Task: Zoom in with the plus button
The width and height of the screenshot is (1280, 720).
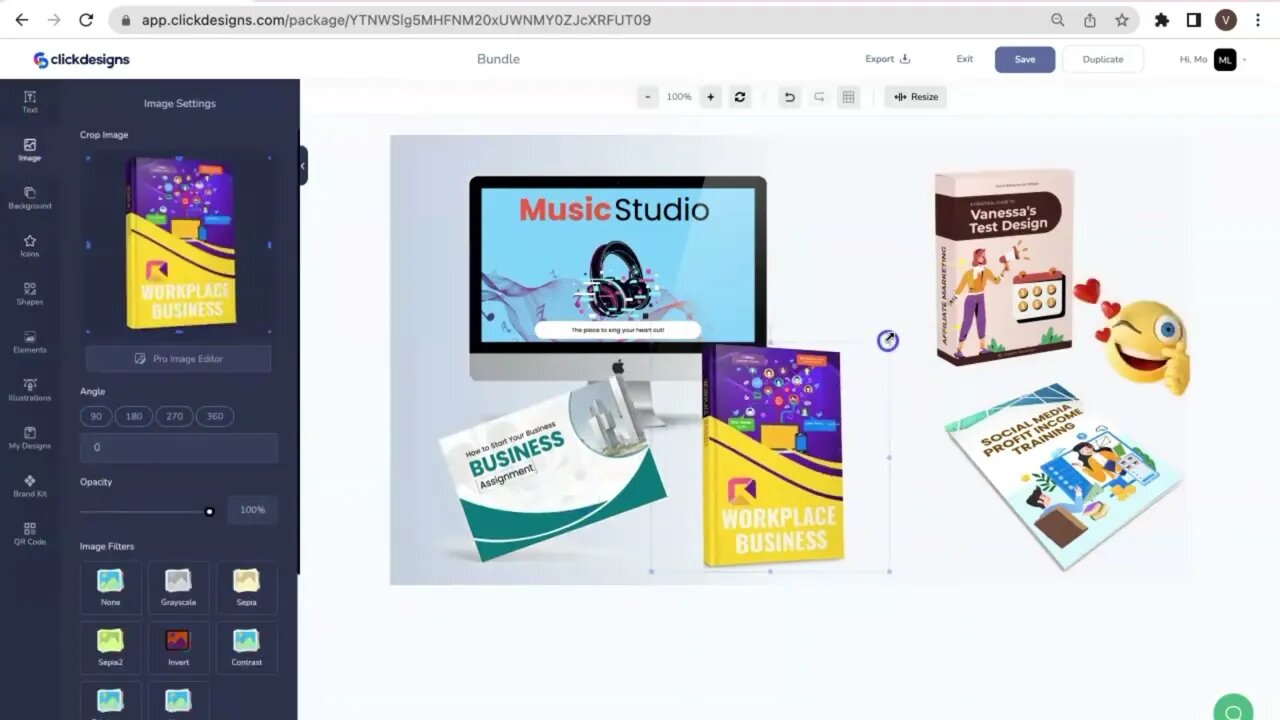Action: coord(711,97)
